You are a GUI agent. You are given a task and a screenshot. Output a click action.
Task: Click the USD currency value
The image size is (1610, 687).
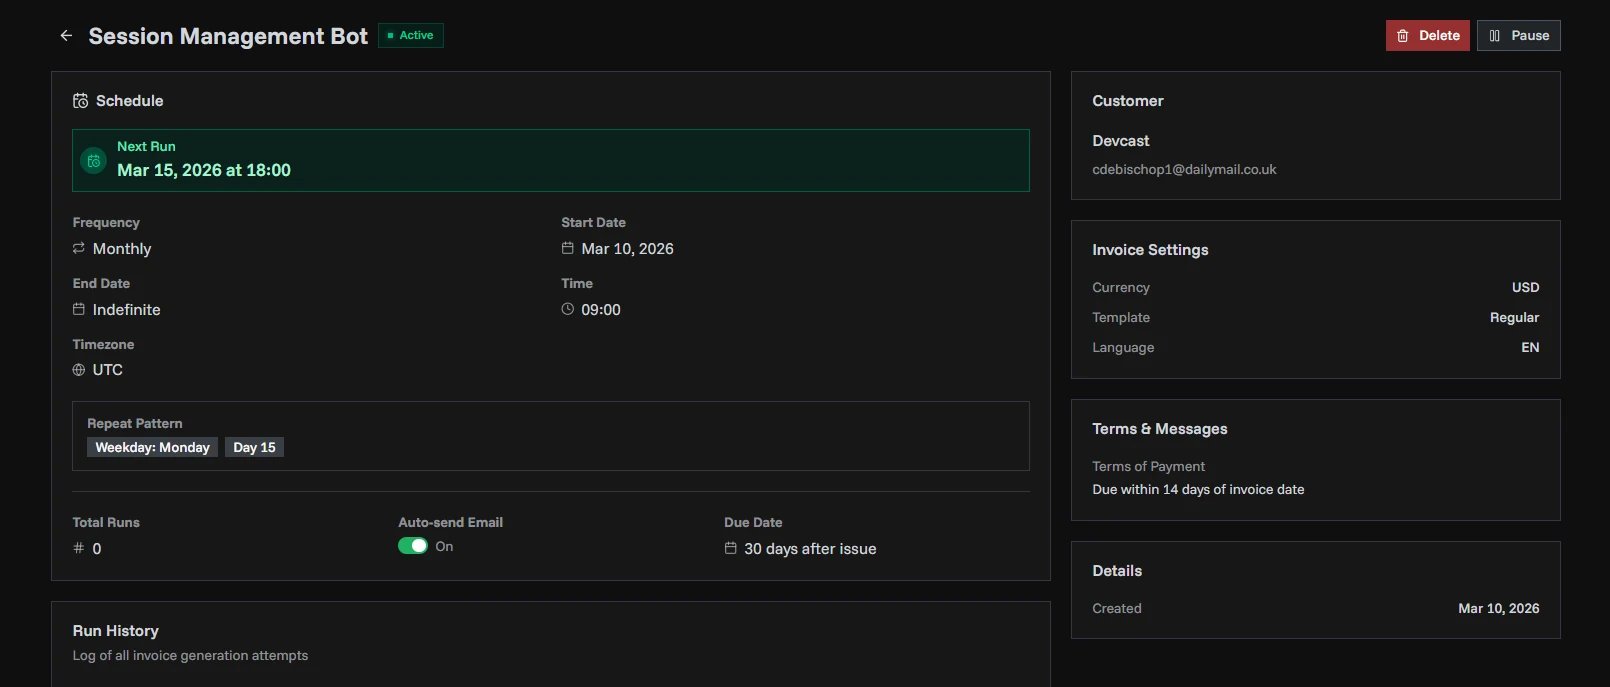pos(1525,287)
